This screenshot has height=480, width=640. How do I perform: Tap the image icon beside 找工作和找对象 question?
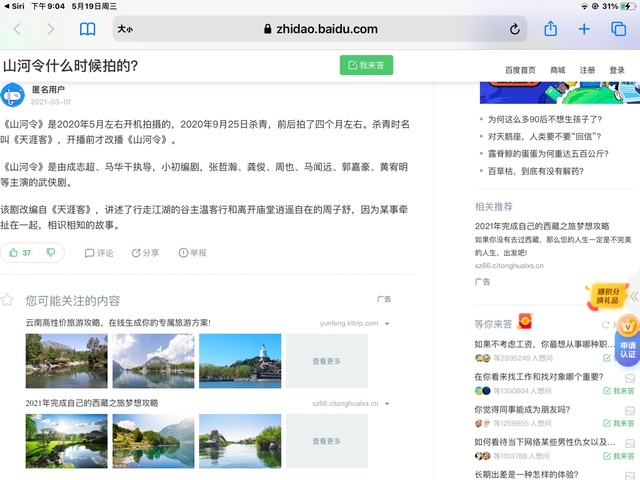tap(630, 378)
